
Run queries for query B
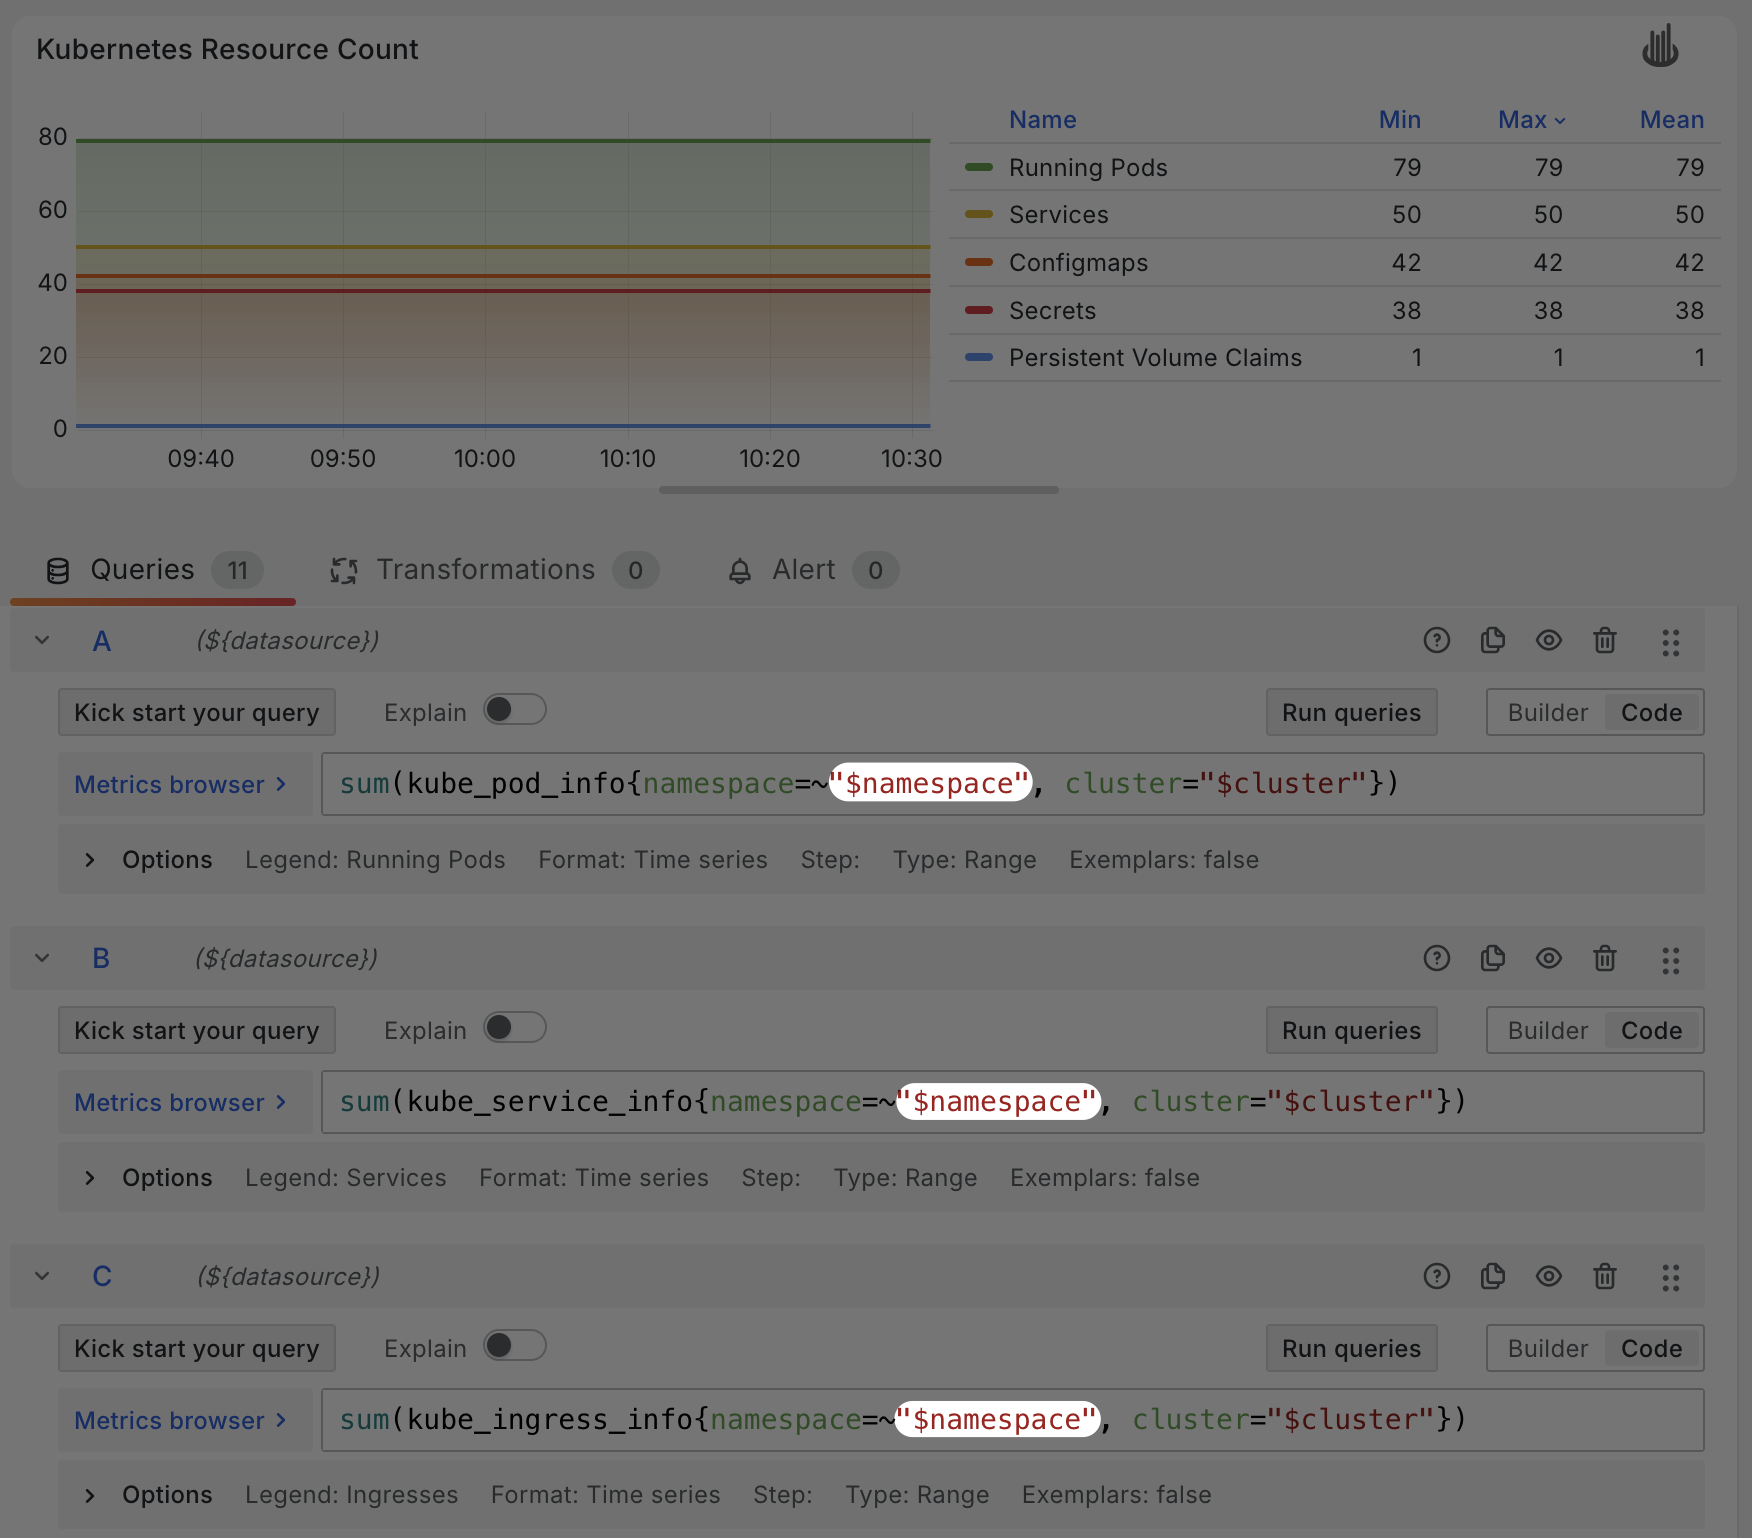pos(1352,1030)
